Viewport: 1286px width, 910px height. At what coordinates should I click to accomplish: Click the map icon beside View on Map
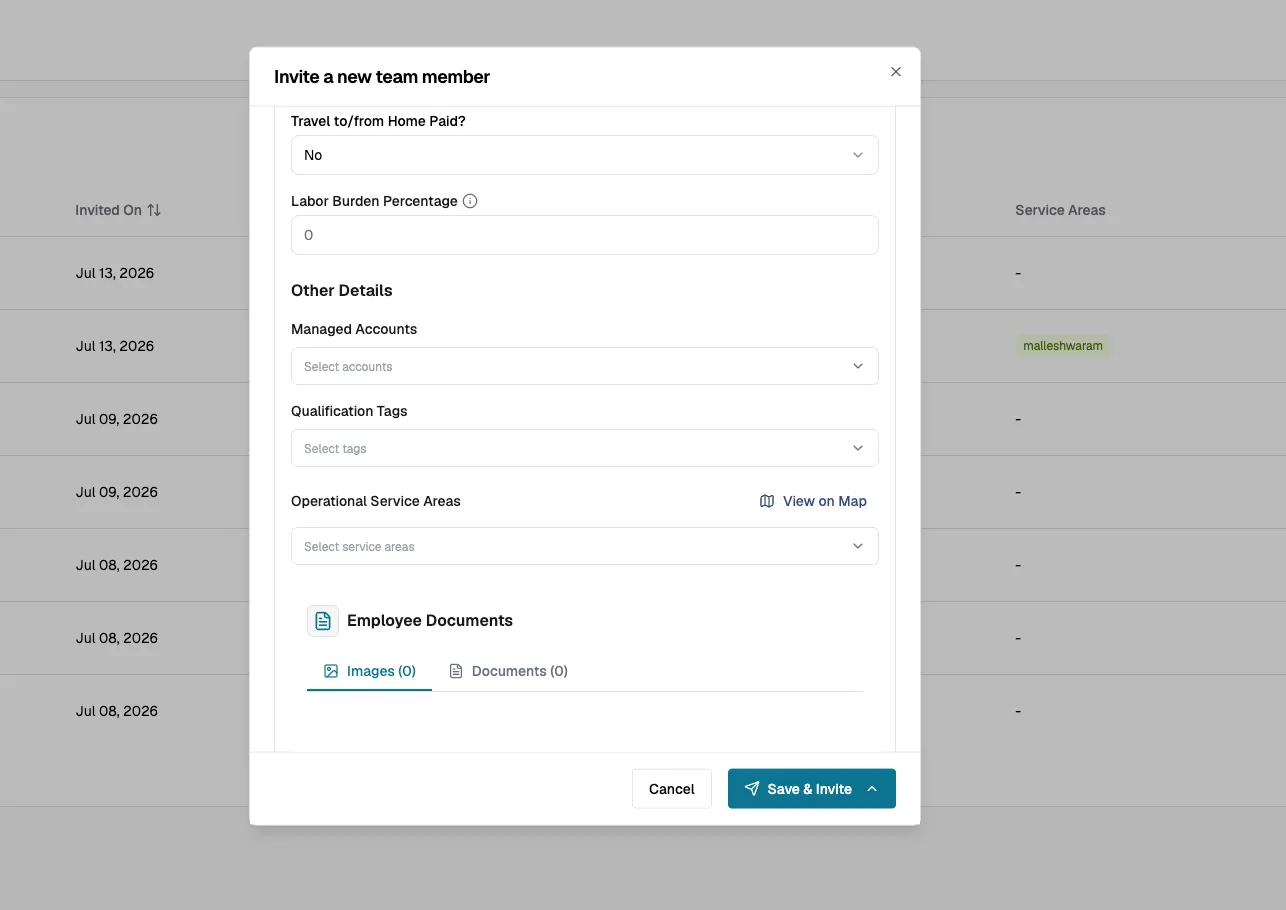pos(767,501)
